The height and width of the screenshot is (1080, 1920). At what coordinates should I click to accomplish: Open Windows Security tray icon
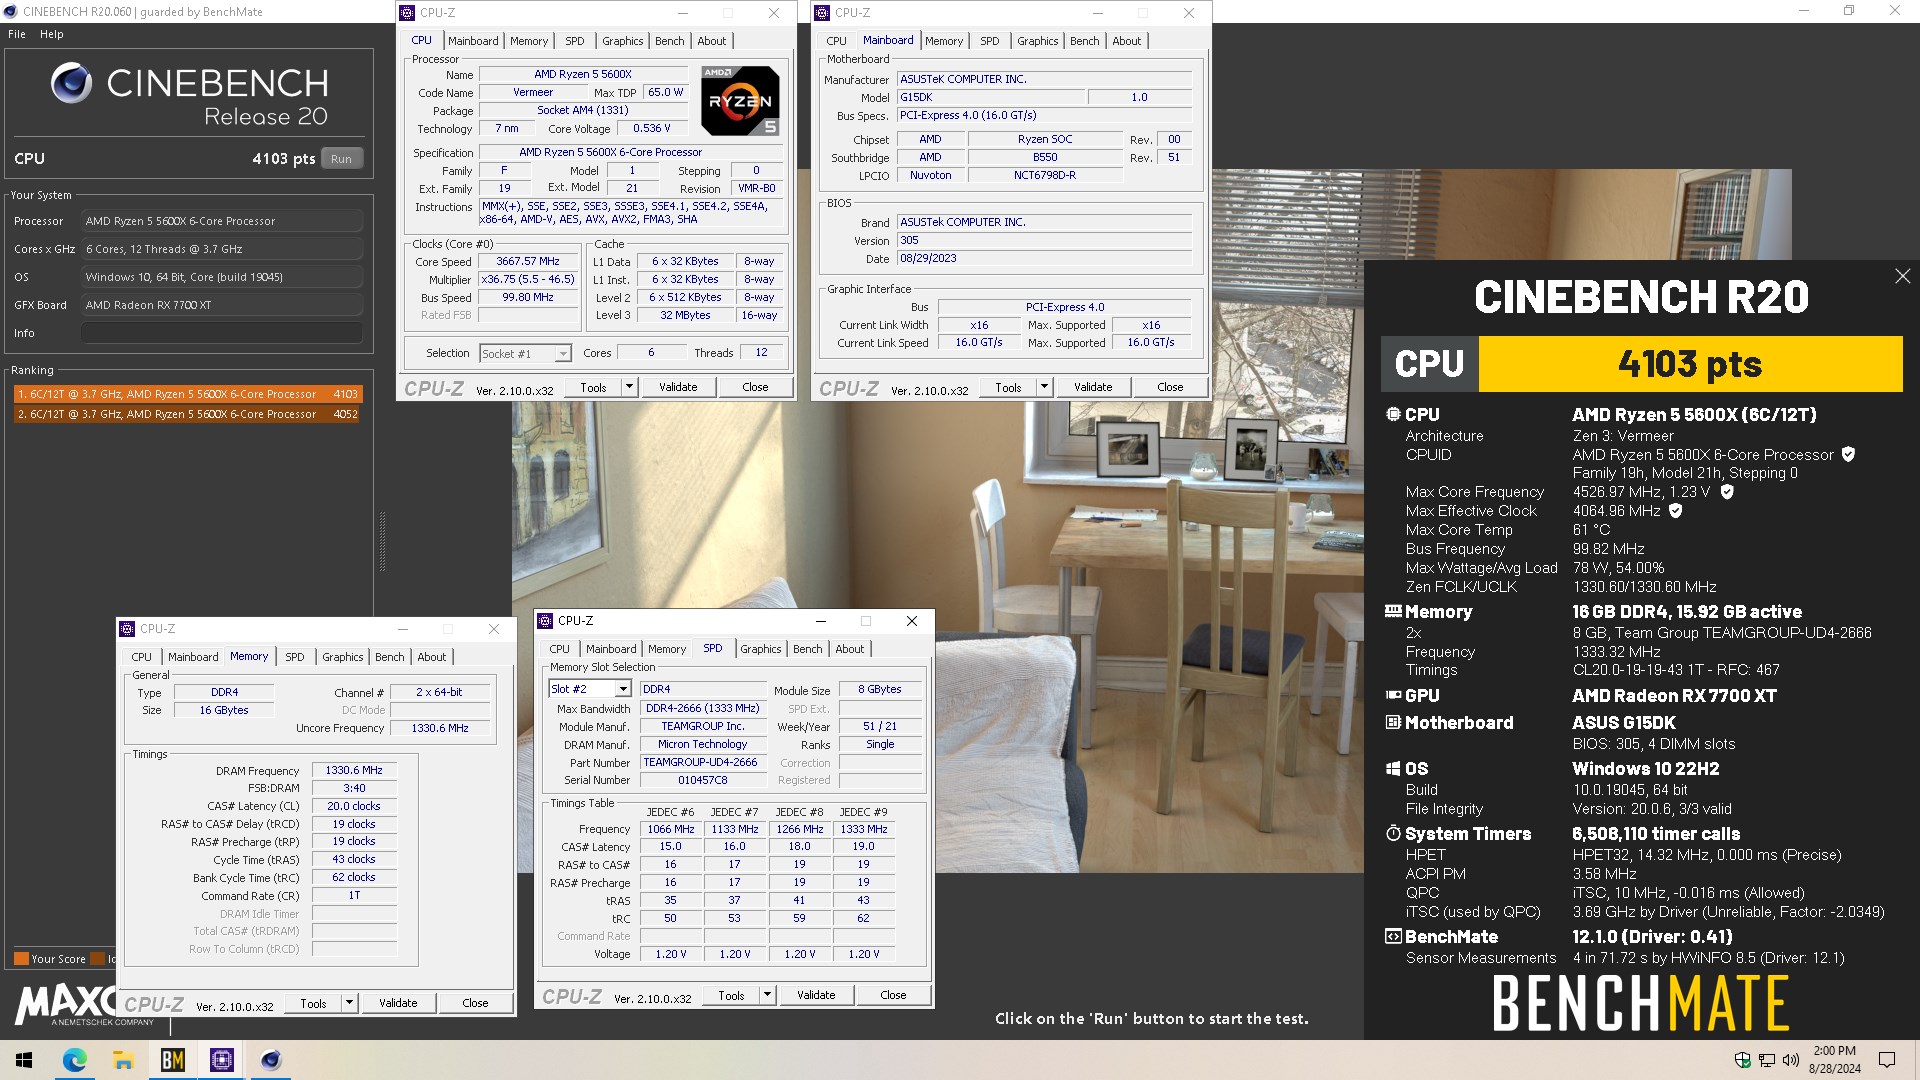[x=1742, y=1060]
